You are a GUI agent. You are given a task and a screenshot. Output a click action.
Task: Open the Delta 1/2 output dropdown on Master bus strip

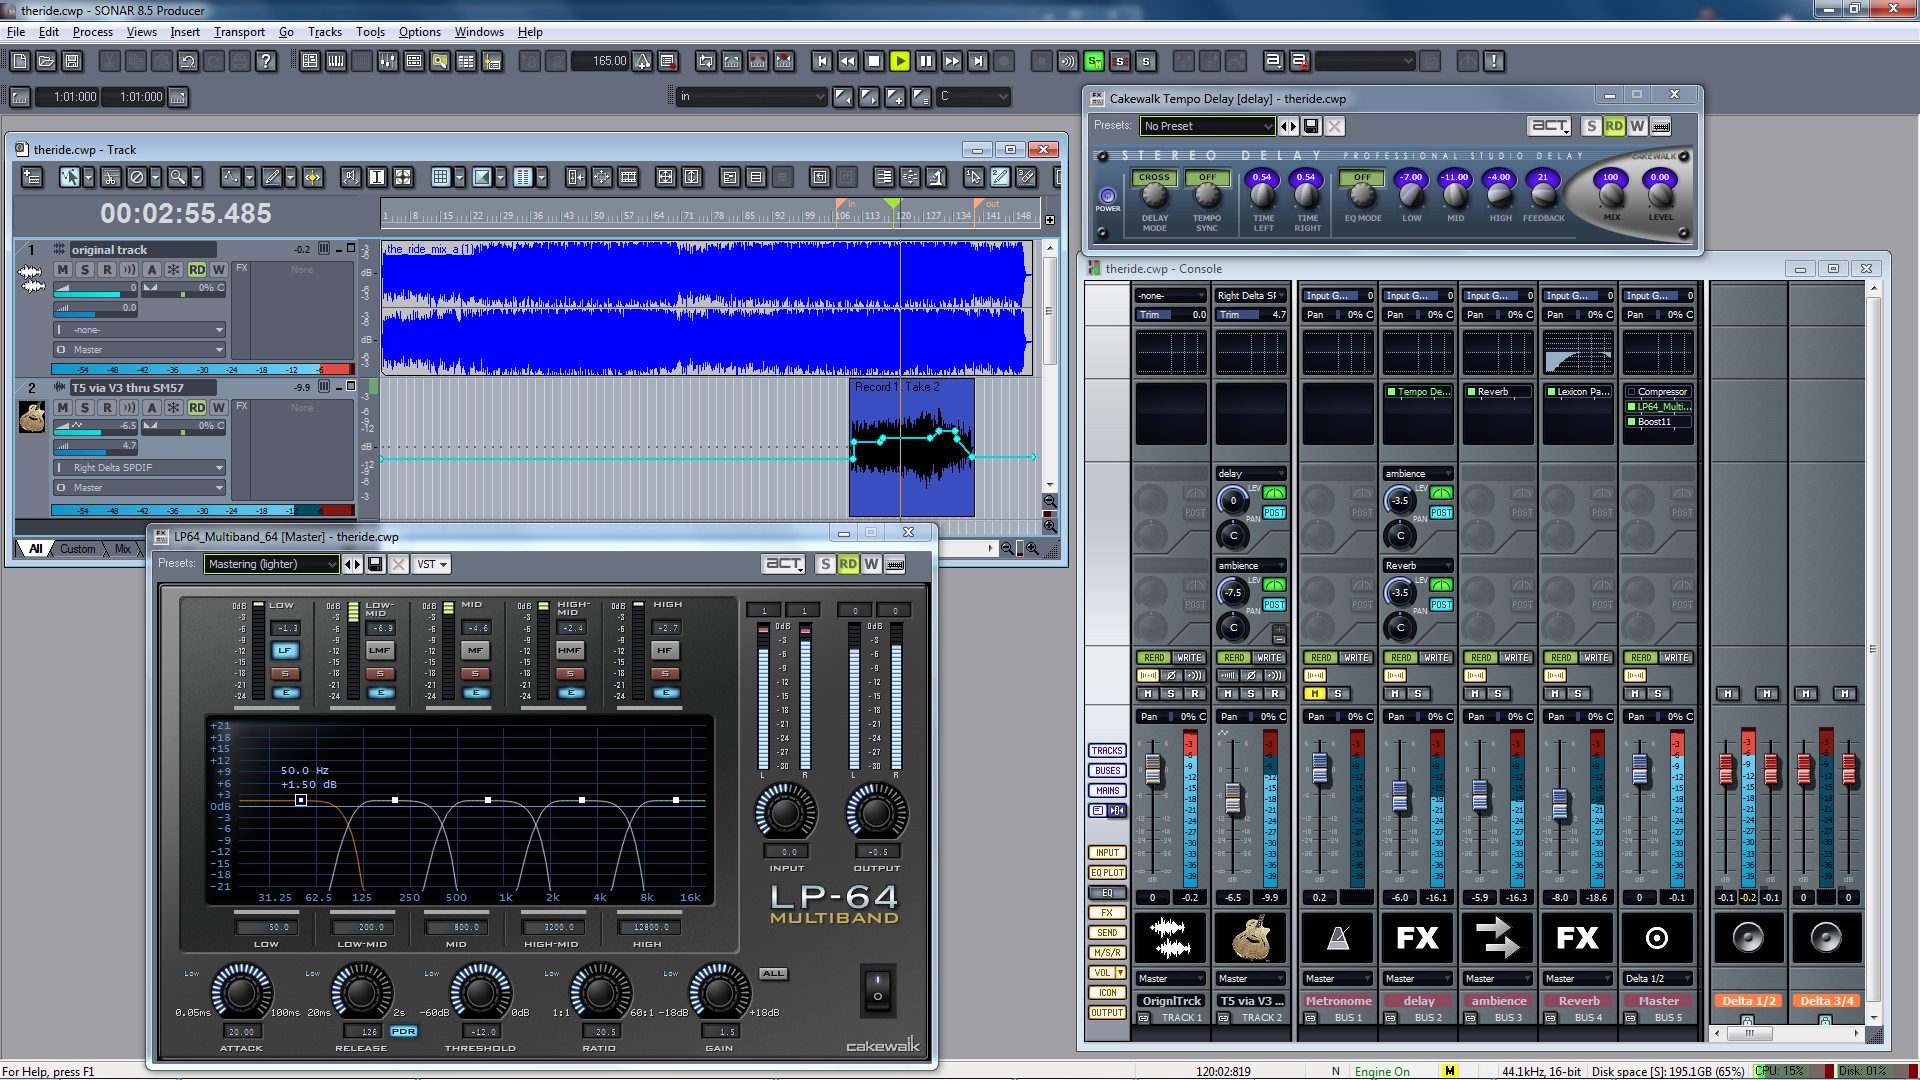click(x=1657, y=979)
